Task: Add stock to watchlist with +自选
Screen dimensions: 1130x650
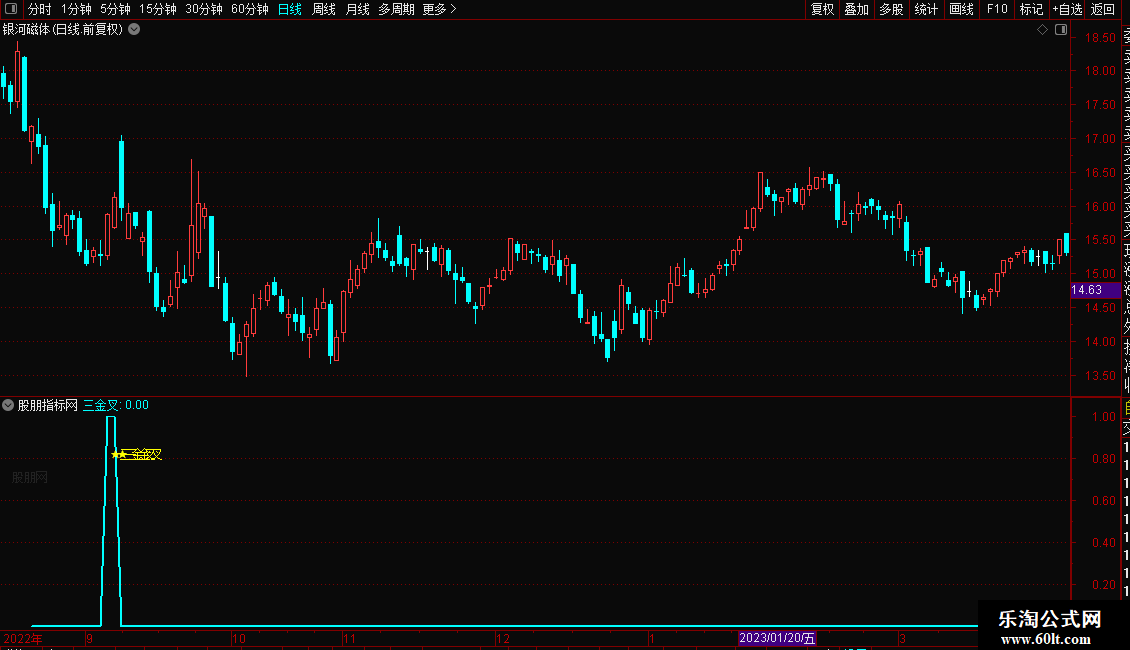Action: 1067,9
